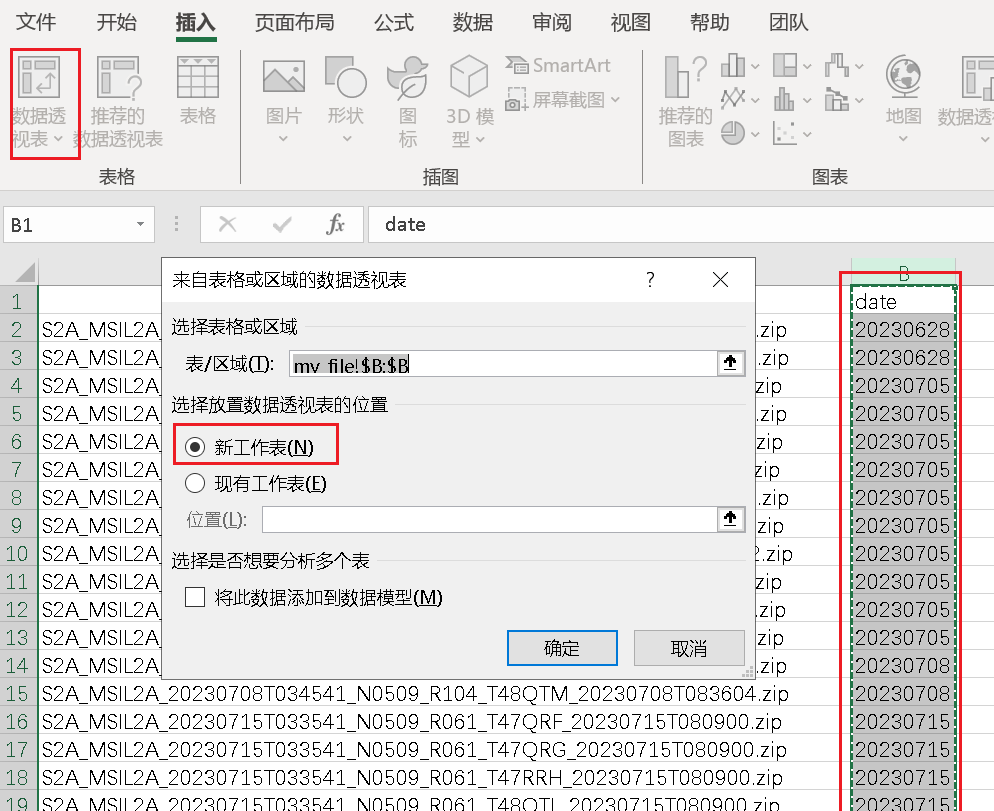
Task: Click 确定 to create pivot table
Action: click(562, 647)
